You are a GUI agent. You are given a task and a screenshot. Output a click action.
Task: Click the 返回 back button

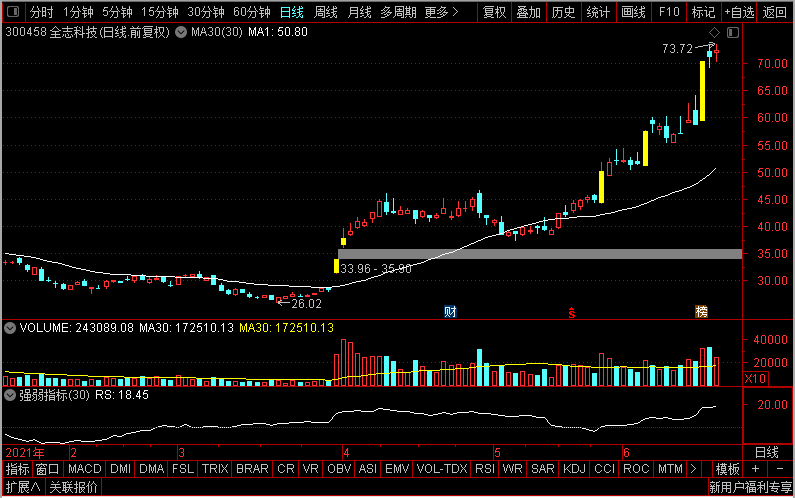tap(775, 12)
